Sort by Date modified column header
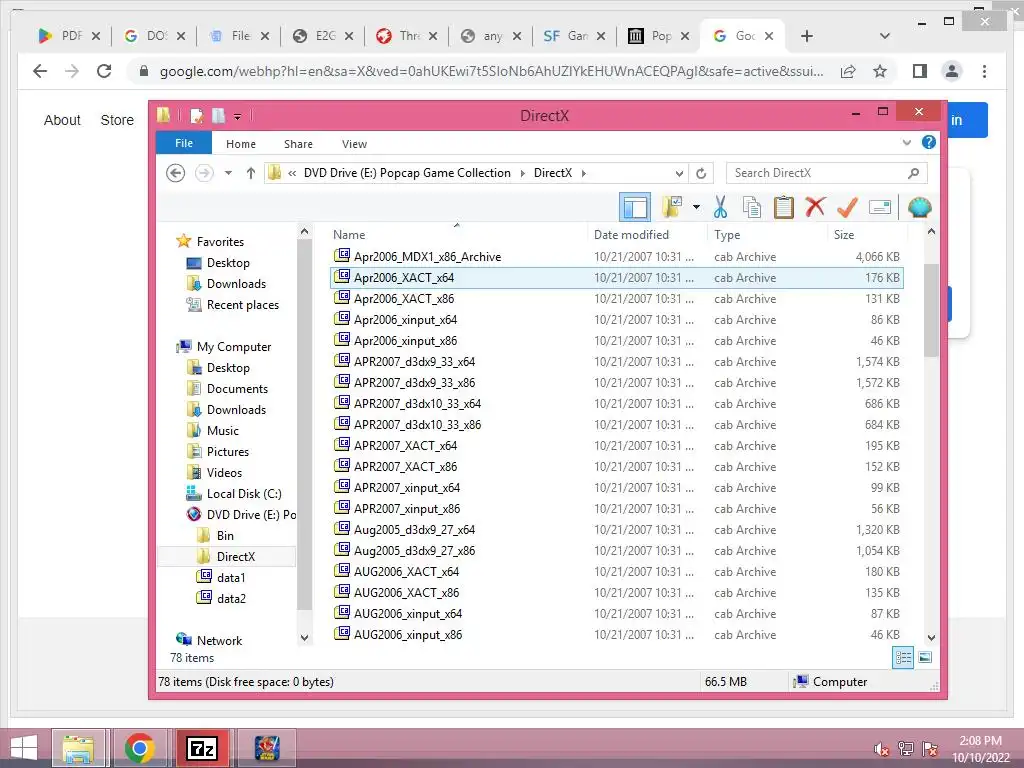The width and height of the screenshot is (1024, 768). click(647, 234)
